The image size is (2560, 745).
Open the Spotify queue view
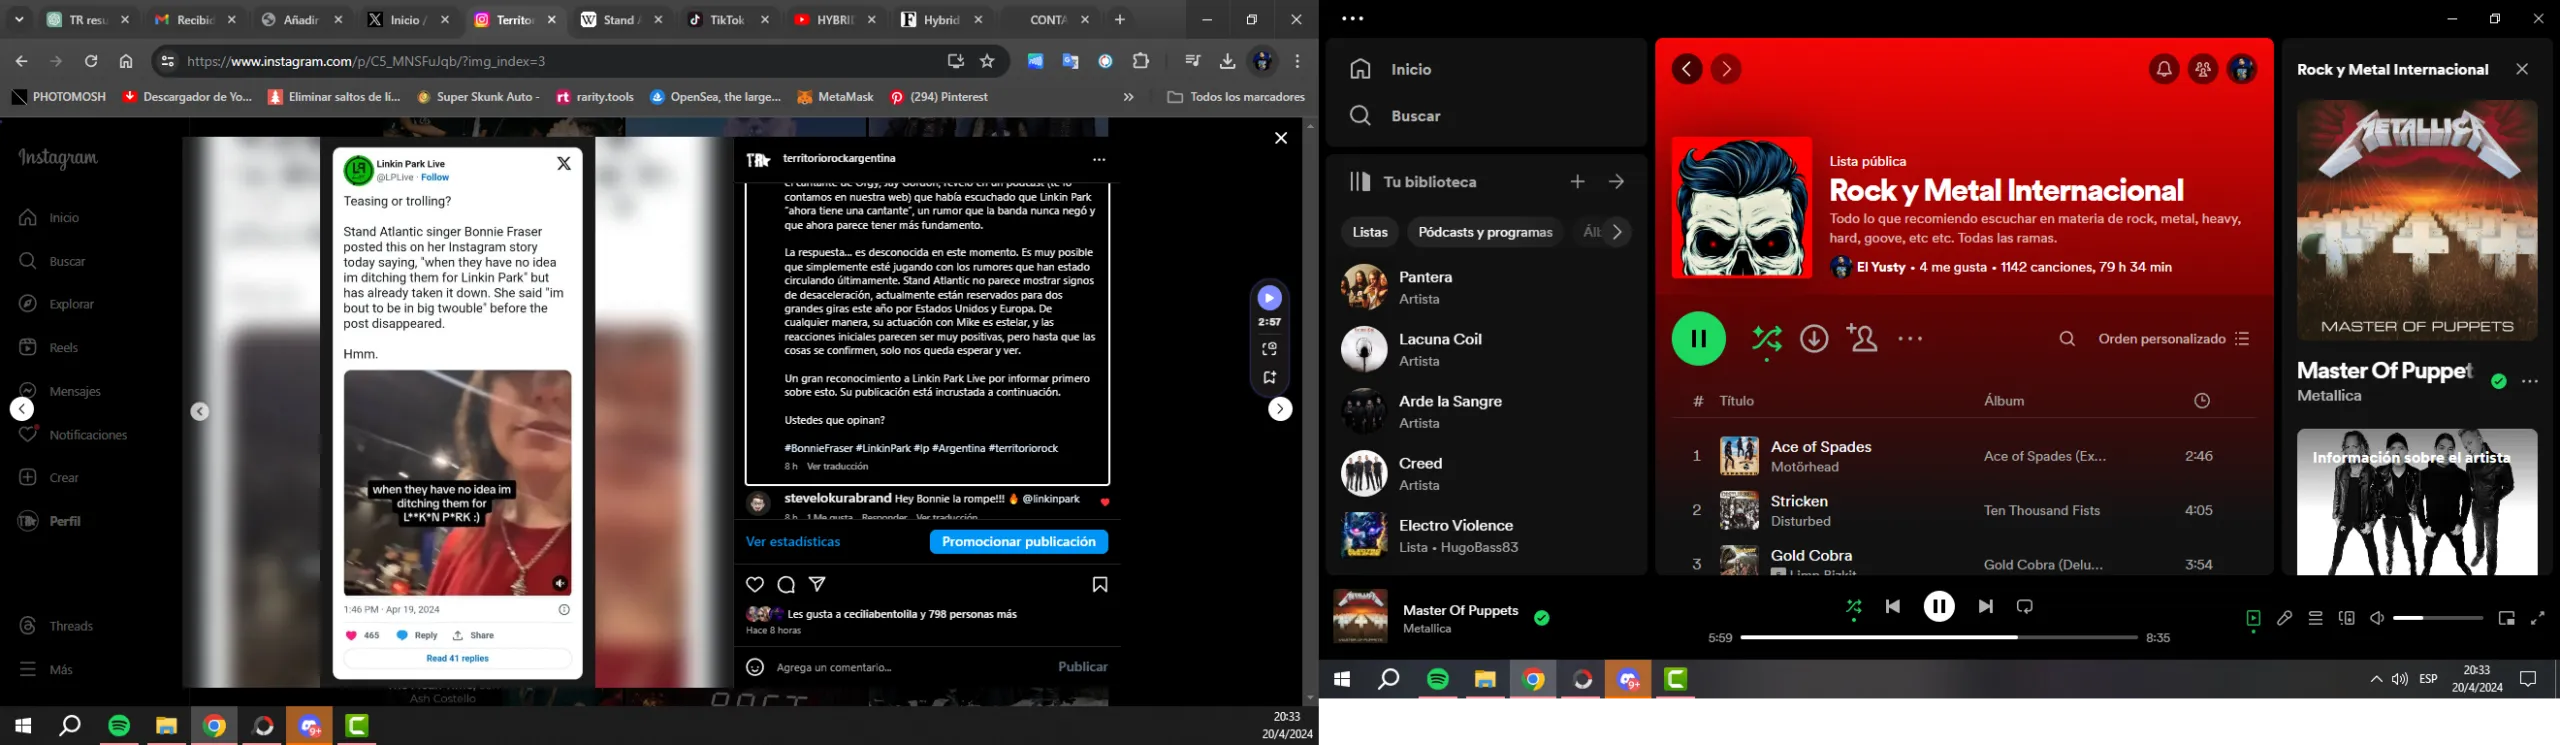tap(2315, 619)
